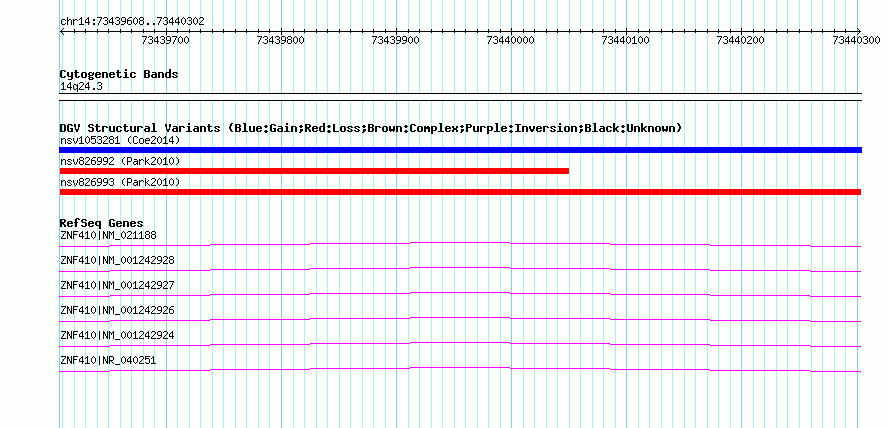Open the ZNF410|NM_021188 transcript label
This screenshot has height=428, width=890.
click(108, 236)
